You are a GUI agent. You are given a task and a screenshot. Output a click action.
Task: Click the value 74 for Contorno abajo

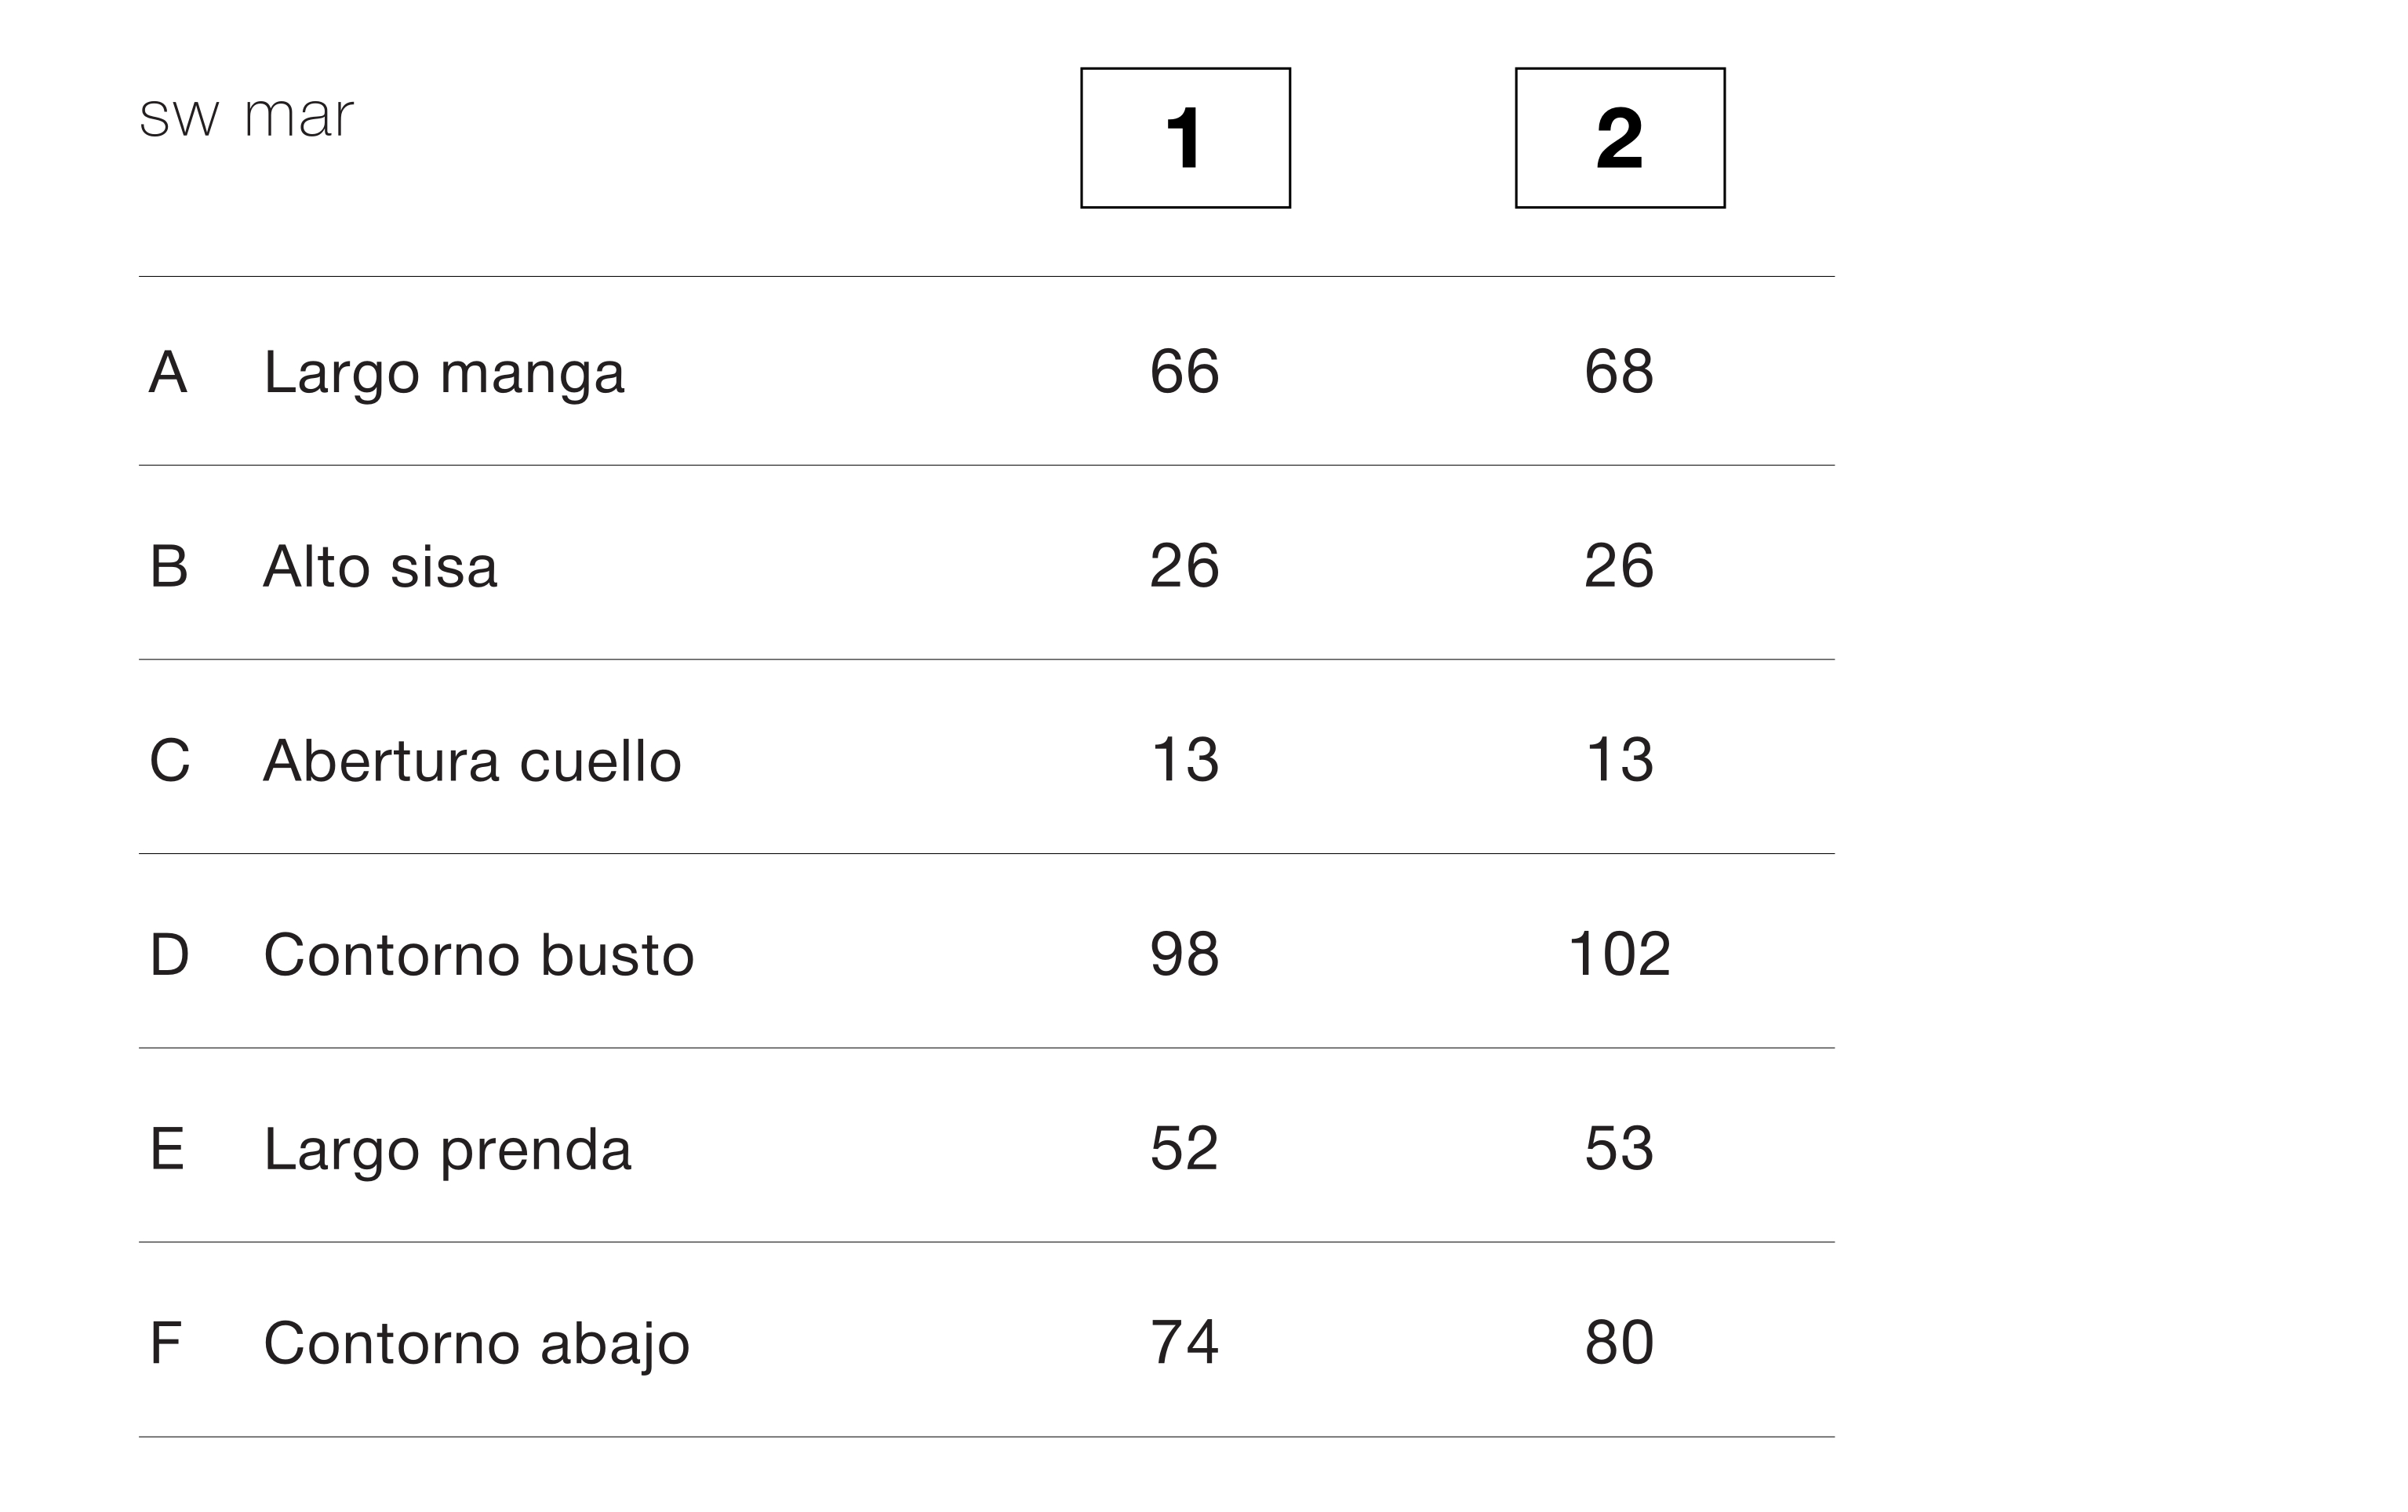(1185, 1342)
